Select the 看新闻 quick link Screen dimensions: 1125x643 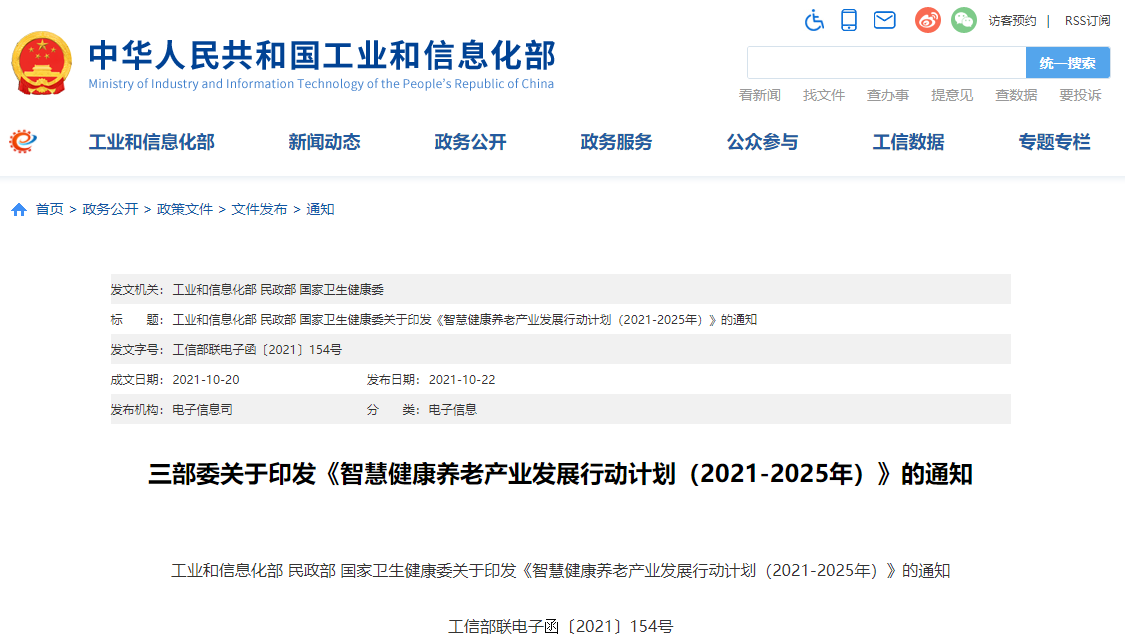click(x=760, y=95)
